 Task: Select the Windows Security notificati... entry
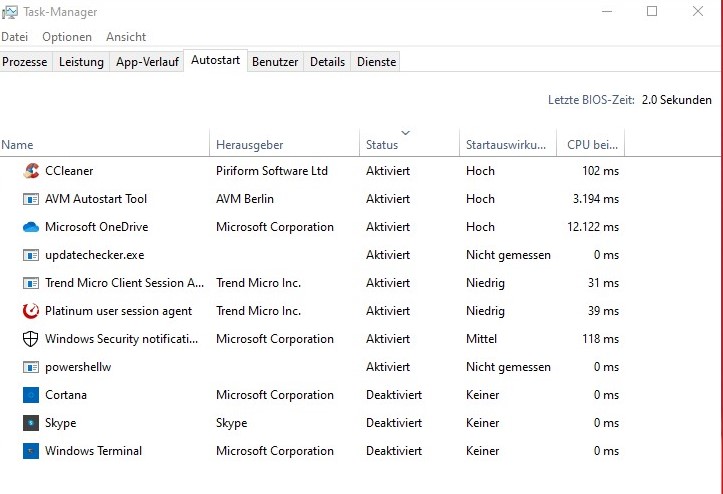click(x=121, y=339)
